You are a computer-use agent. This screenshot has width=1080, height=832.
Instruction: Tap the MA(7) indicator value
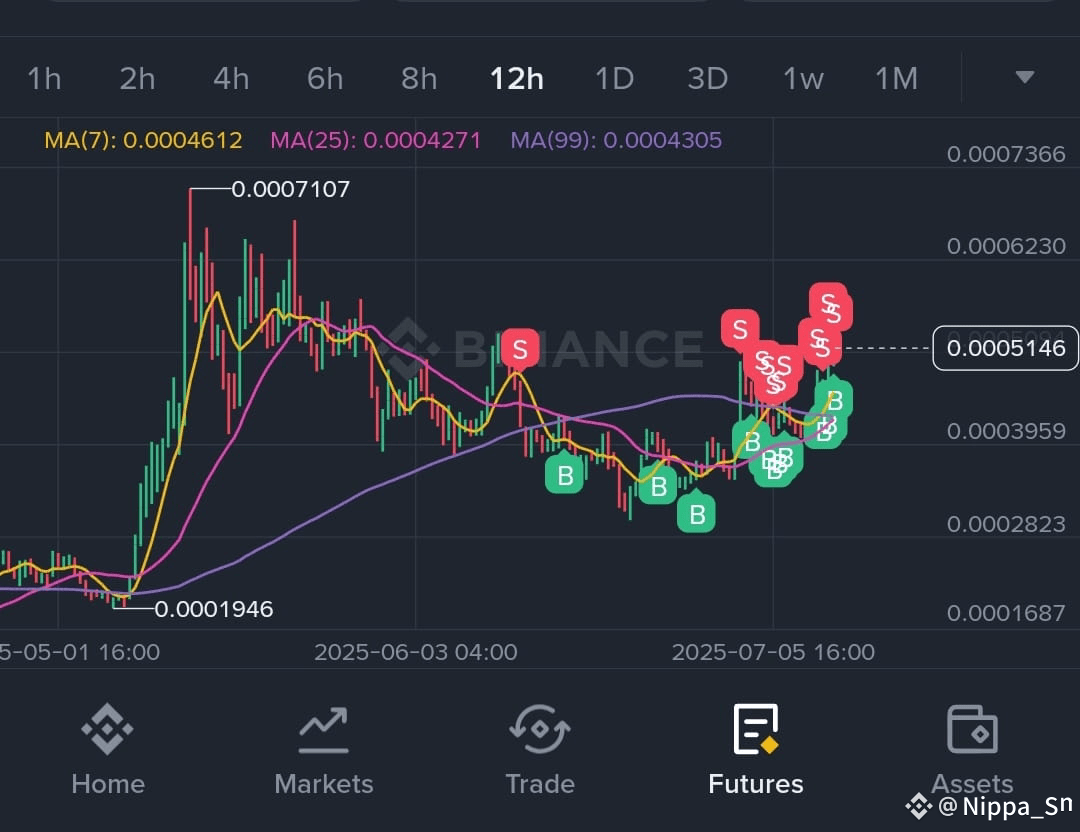[143, 141]
